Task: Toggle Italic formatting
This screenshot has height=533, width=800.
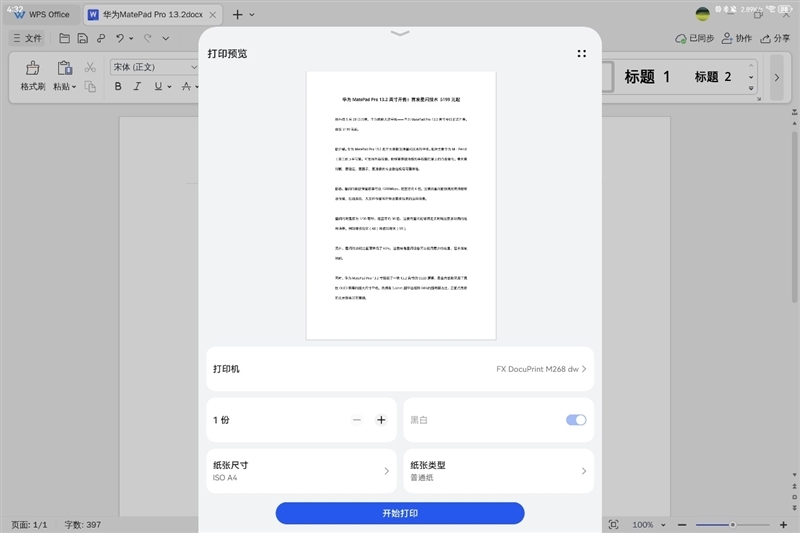Action: (x=137, y=86)
